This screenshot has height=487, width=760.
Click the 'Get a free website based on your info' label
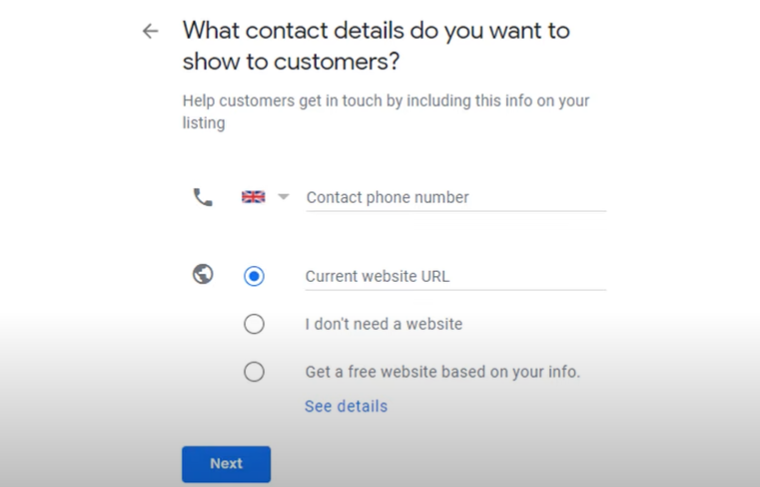coord(442,372)
